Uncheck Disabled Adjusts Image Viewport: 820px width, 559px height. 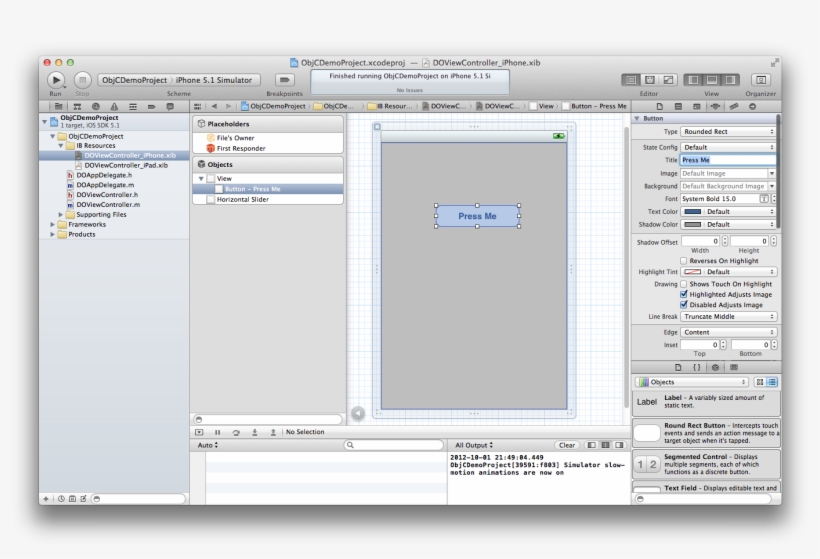[x=684, y=305]
